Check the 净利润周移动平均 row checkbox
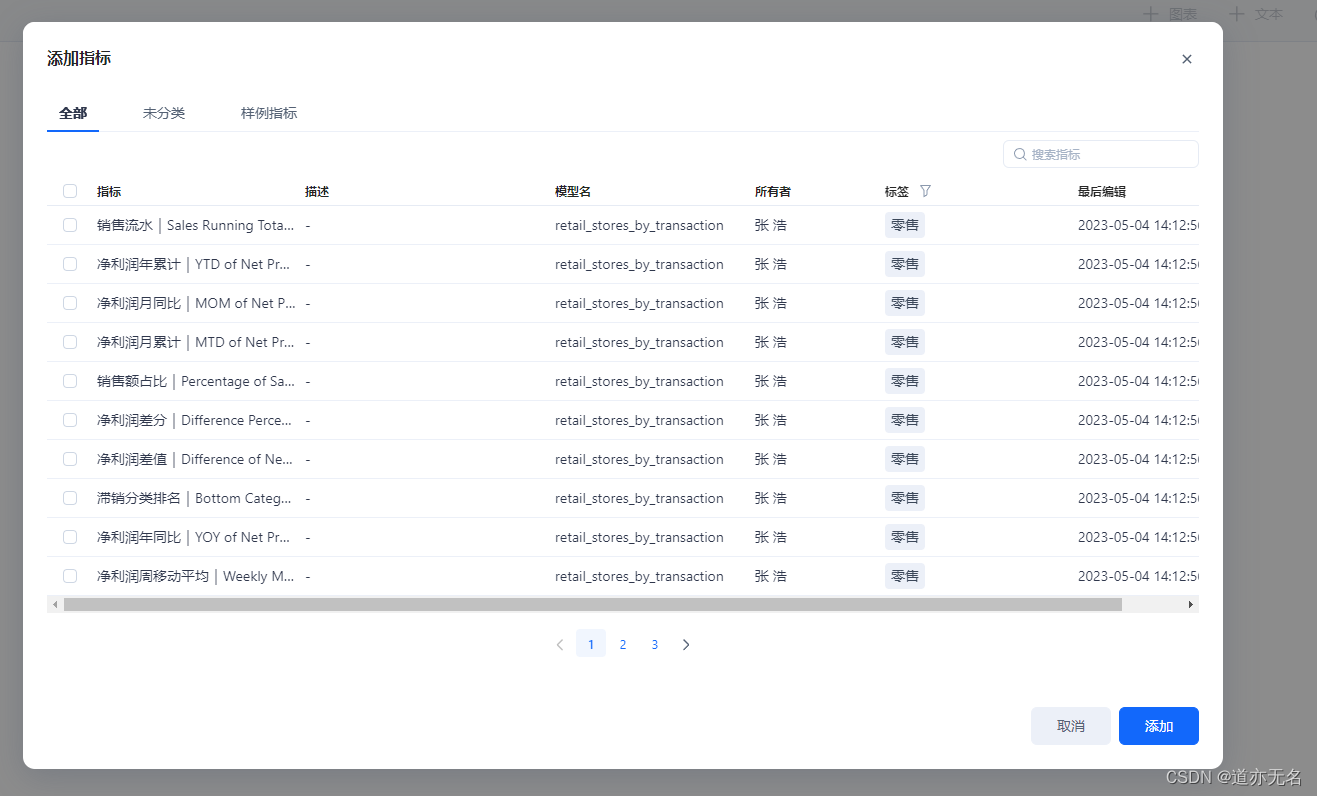The height and width of the screenshot is (796, 1317). point(70,576)
